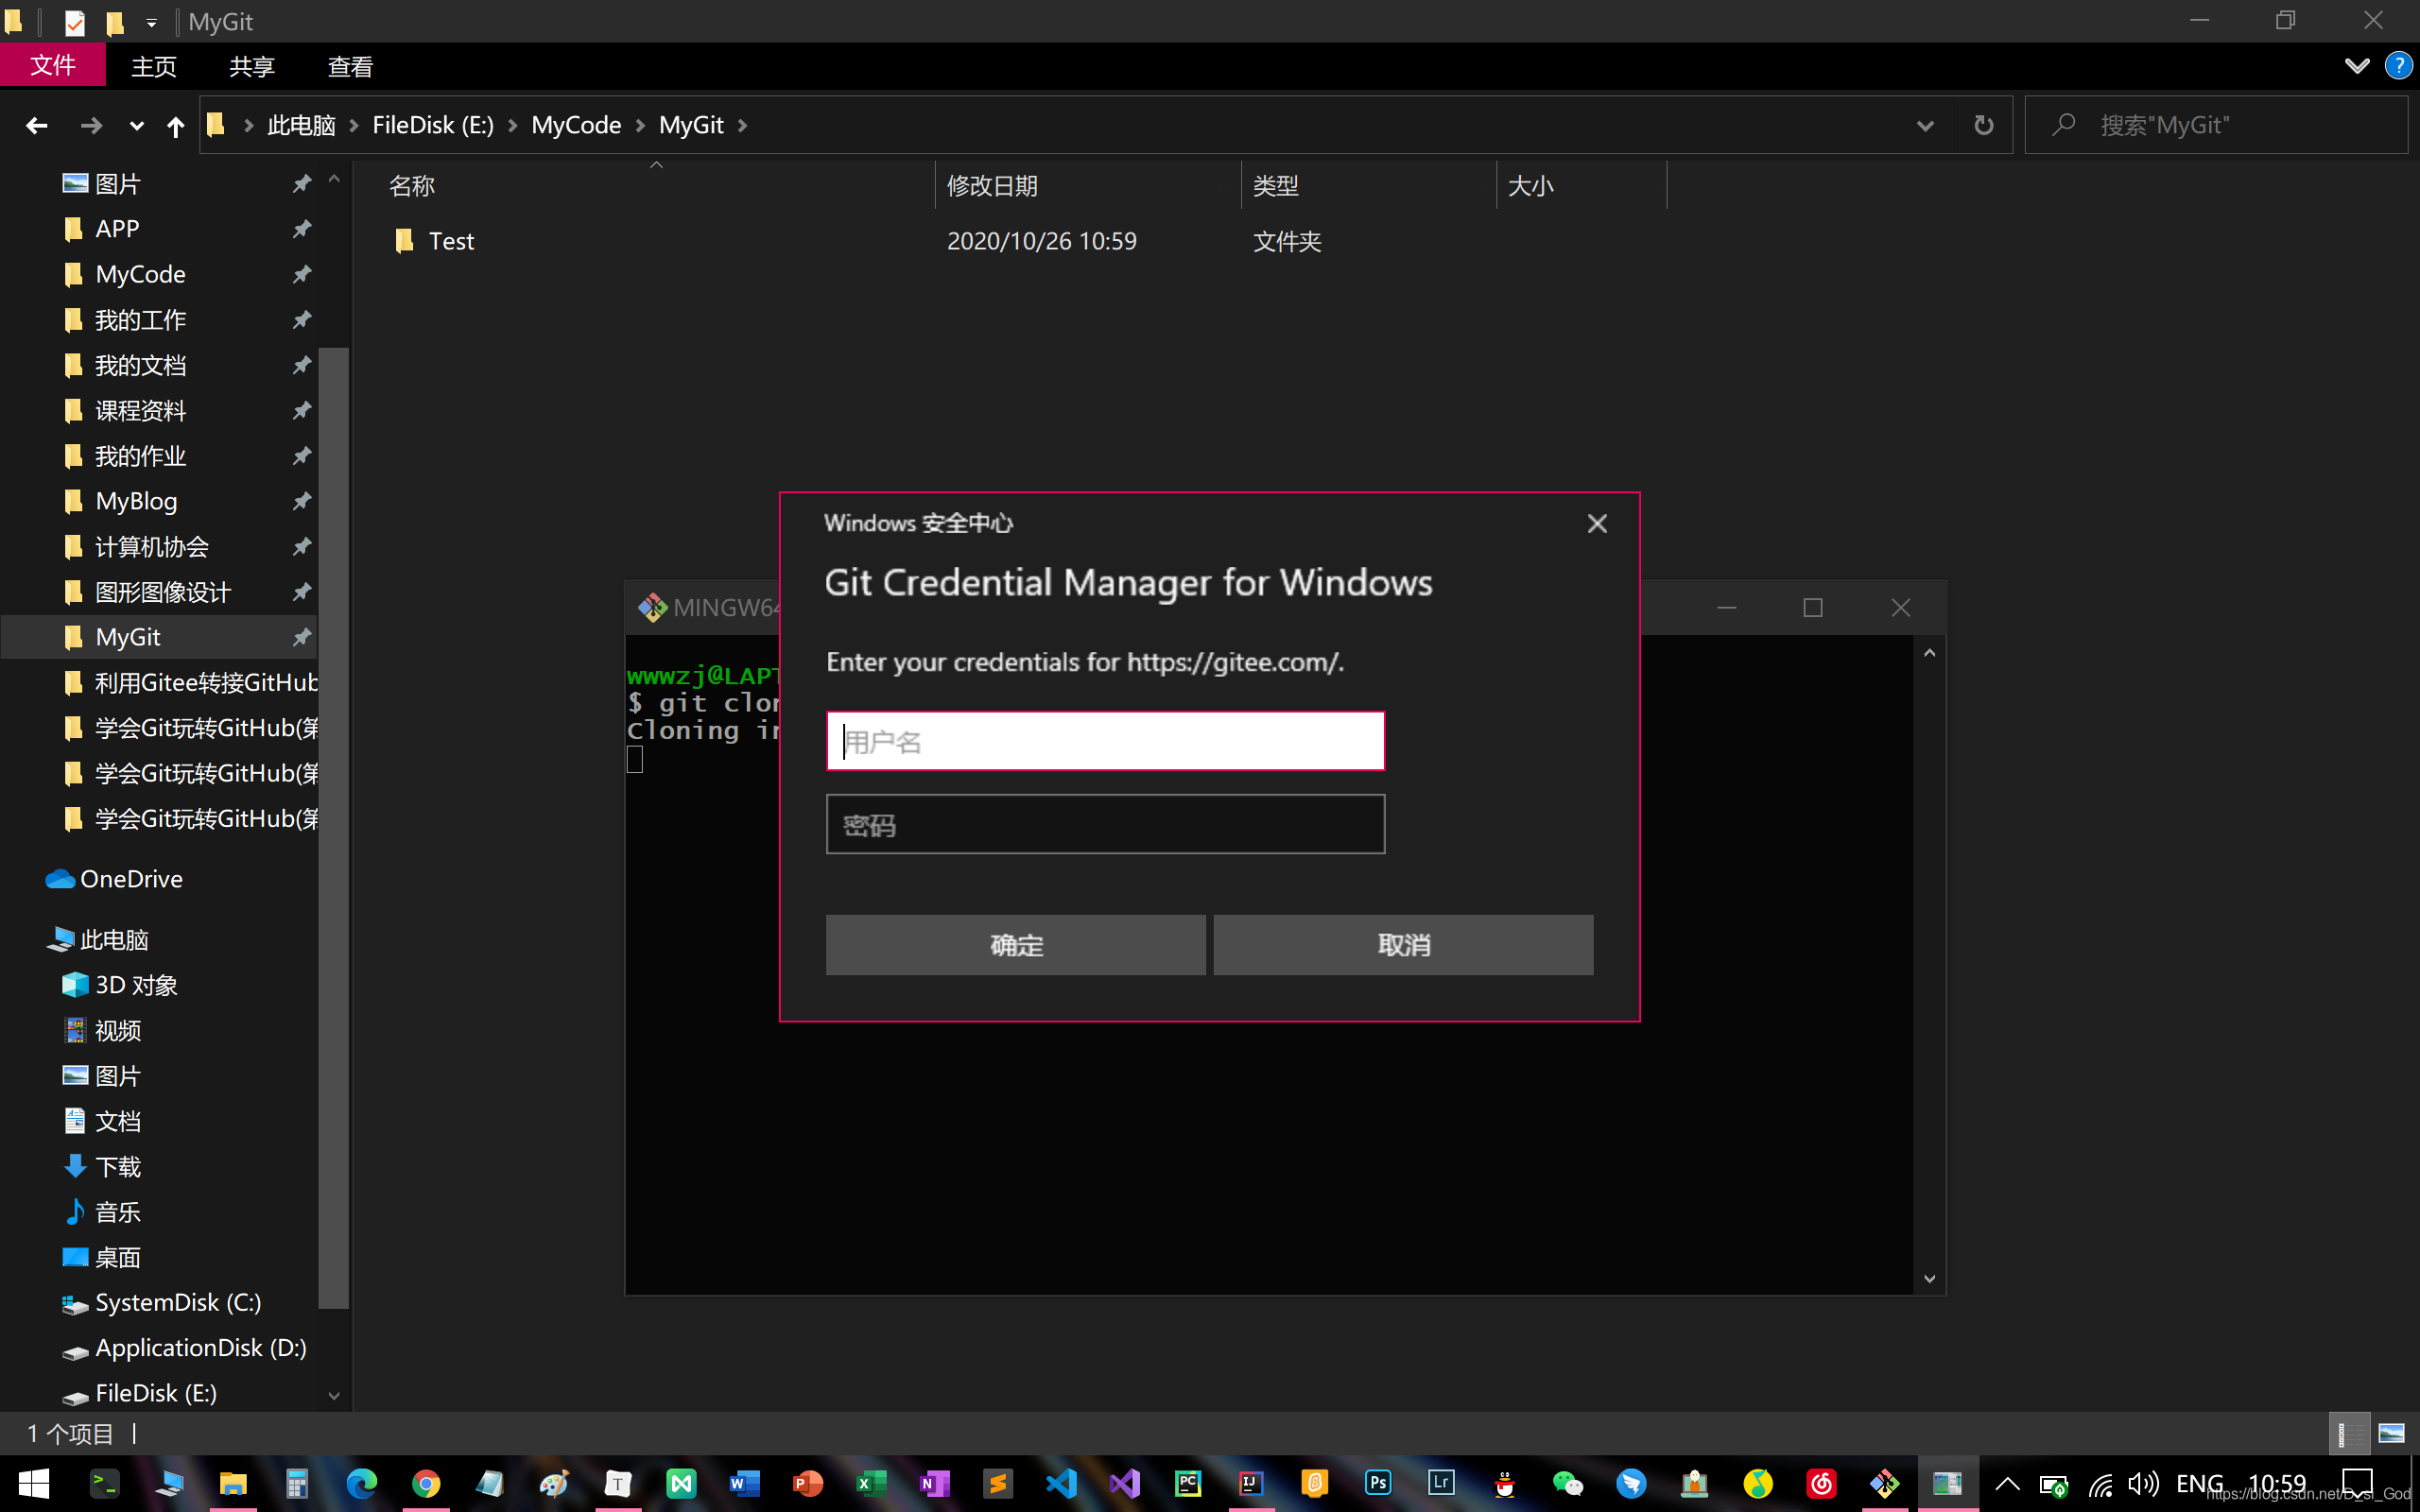Image resolution: width=2420 pixels, height=1512 pixels.
Task: Expand the ribbon chevron at top right
Action: (x=2356, y=66)
